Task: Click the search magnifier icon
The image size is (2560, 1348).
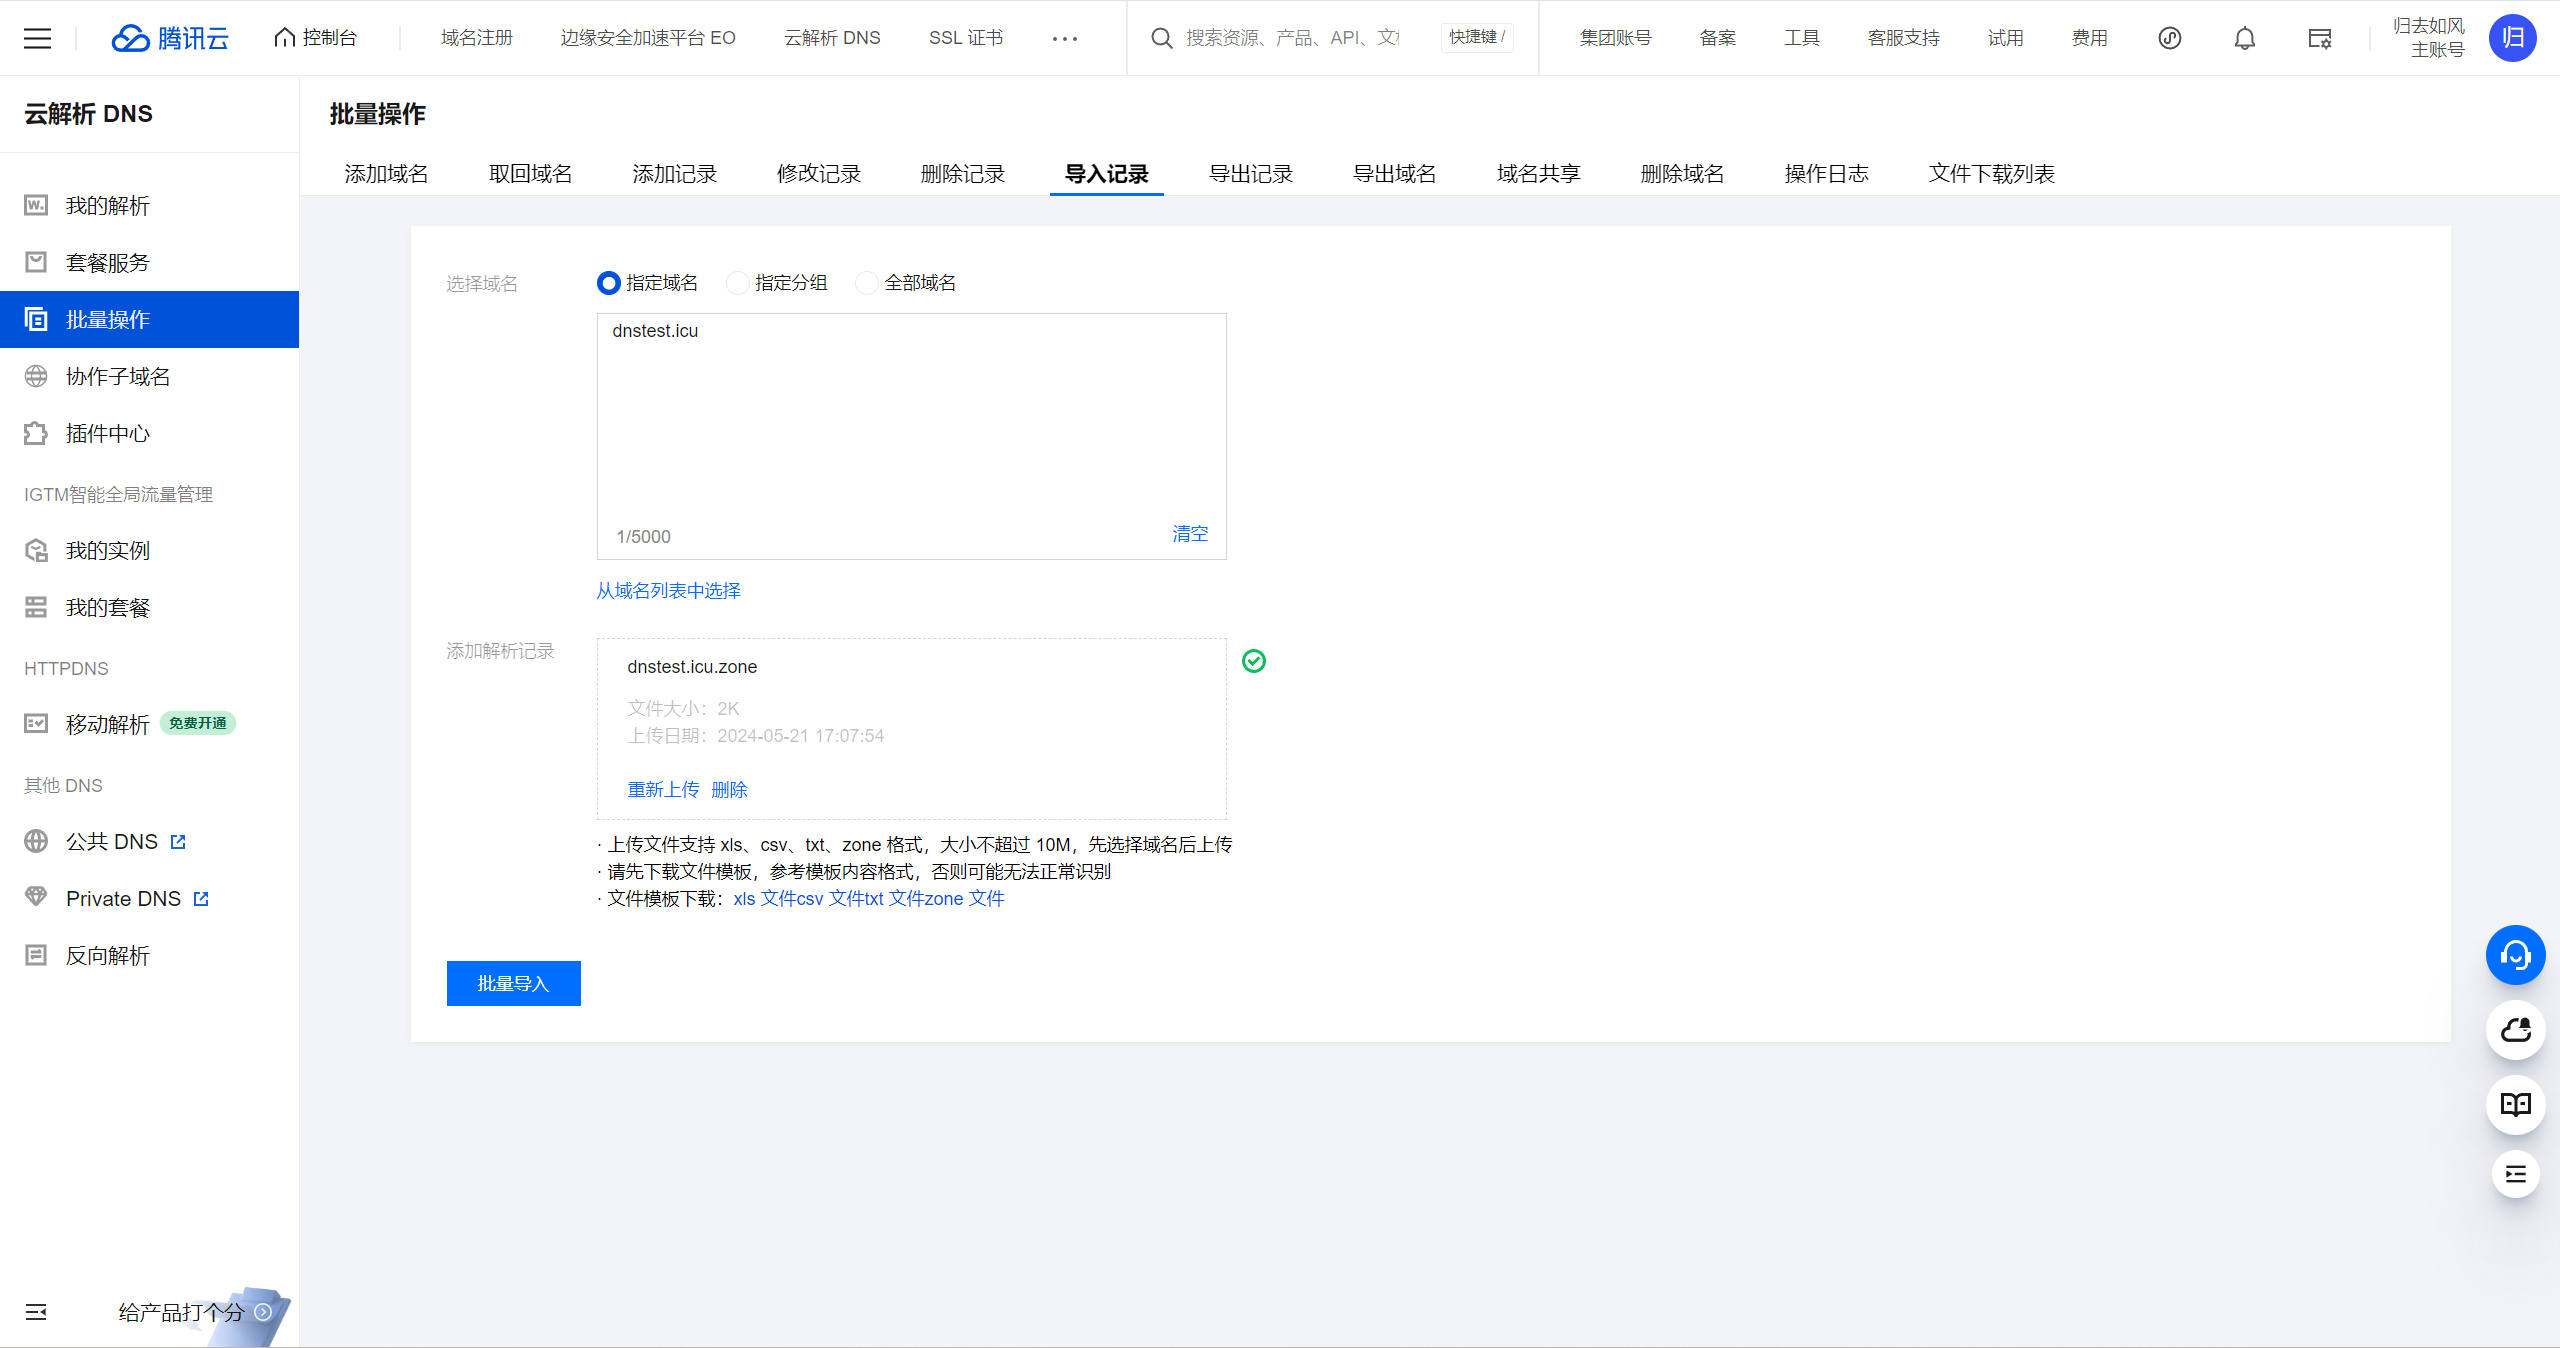Action: 1161,38
